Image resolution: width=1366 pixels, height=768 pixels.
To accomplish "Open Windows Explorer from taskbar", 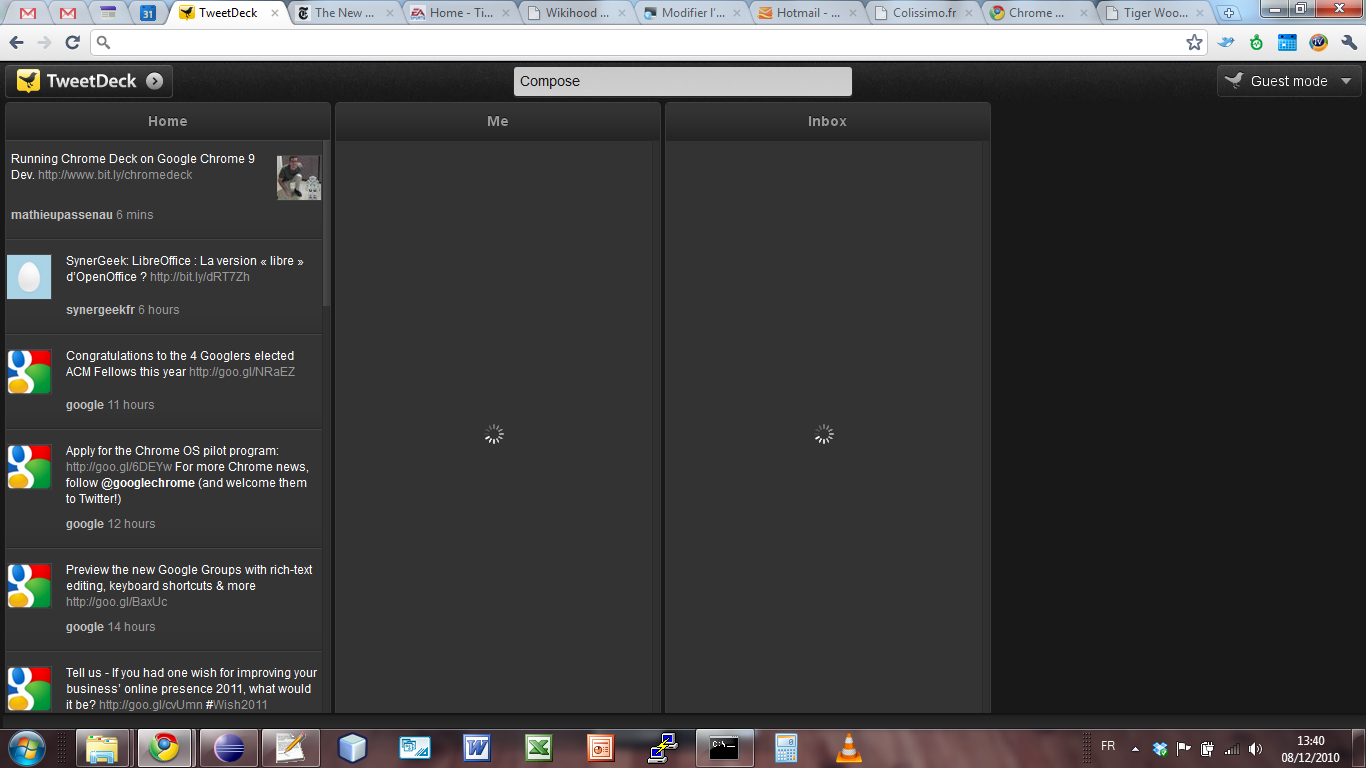I will pyautogui.click(x=104, y=748).
